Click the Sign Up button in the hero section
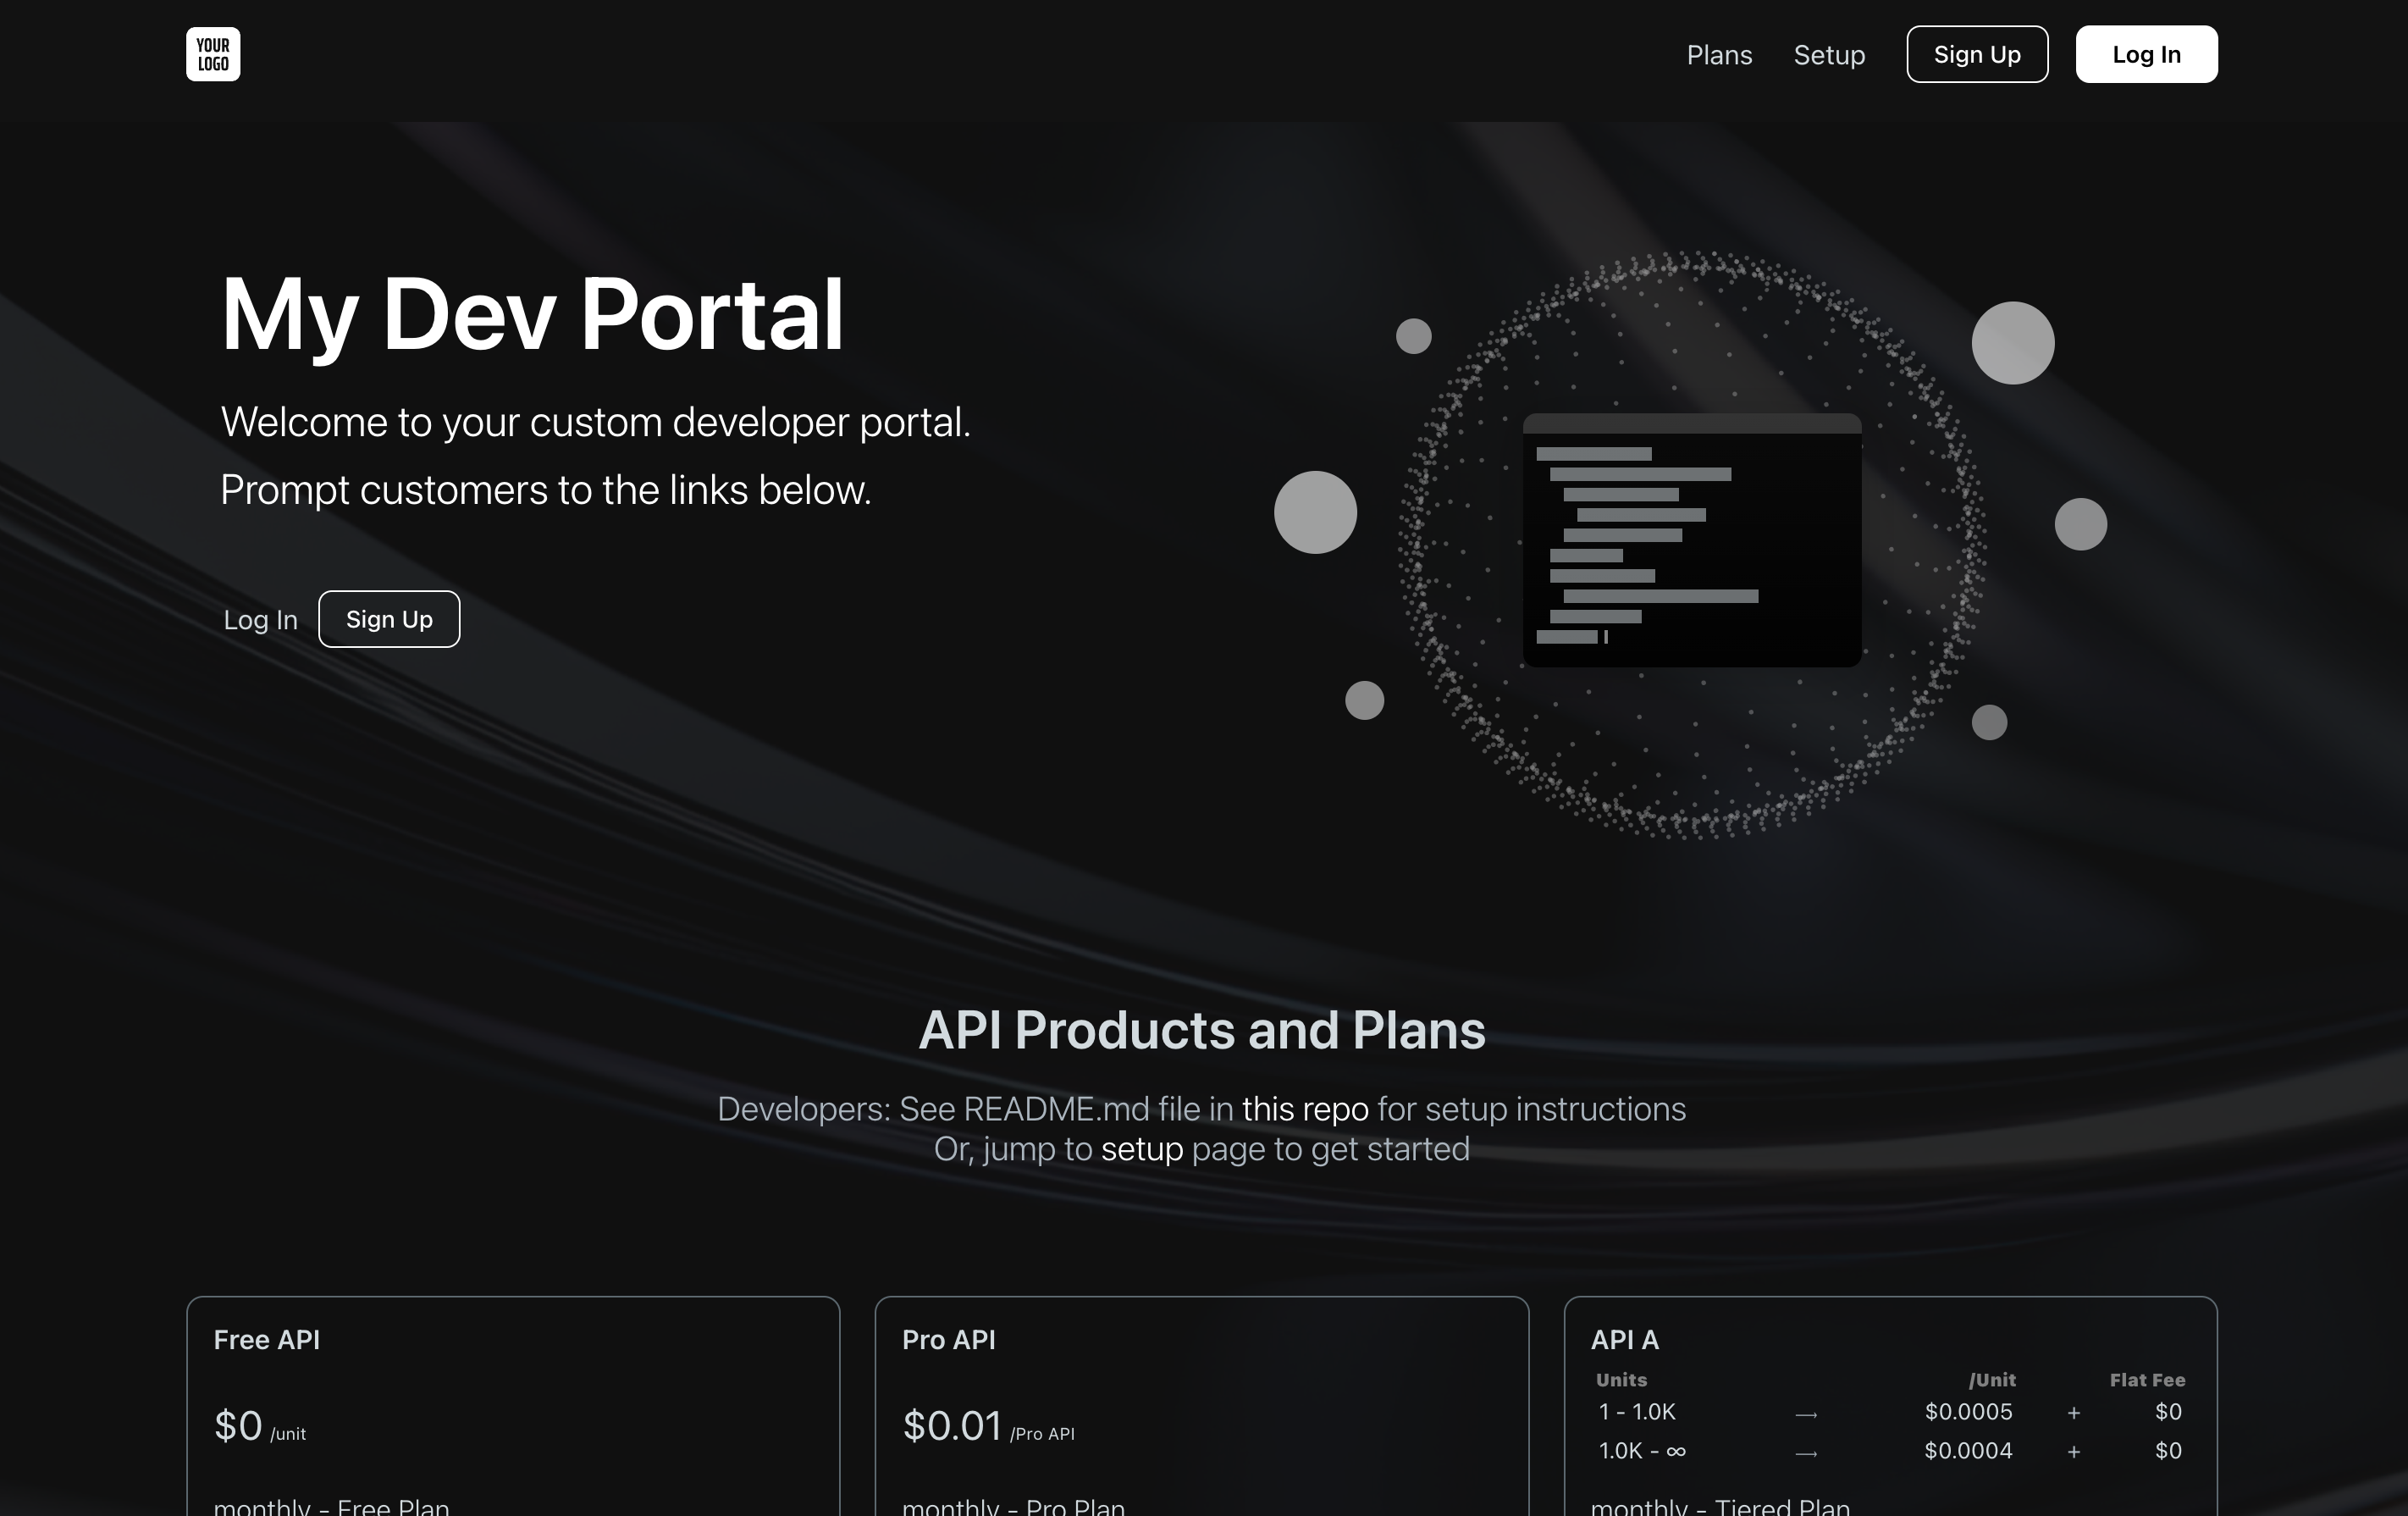The image size is (2408, 1516). pyautogui.click(x=388, y=619)
